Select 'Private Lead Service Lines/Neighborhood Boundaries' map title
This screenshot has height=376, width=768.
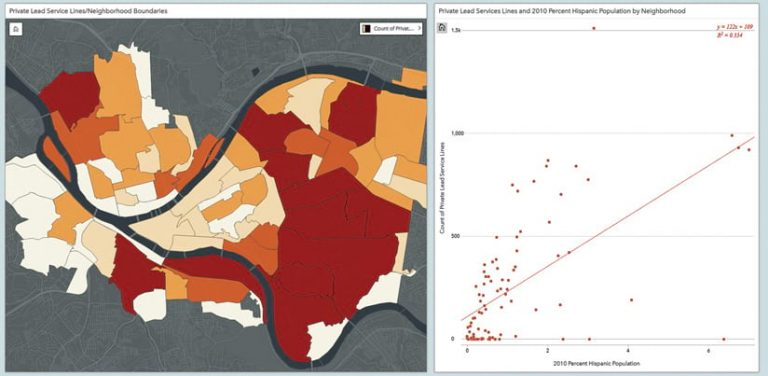pyautogui.click(x=89, y=11)
